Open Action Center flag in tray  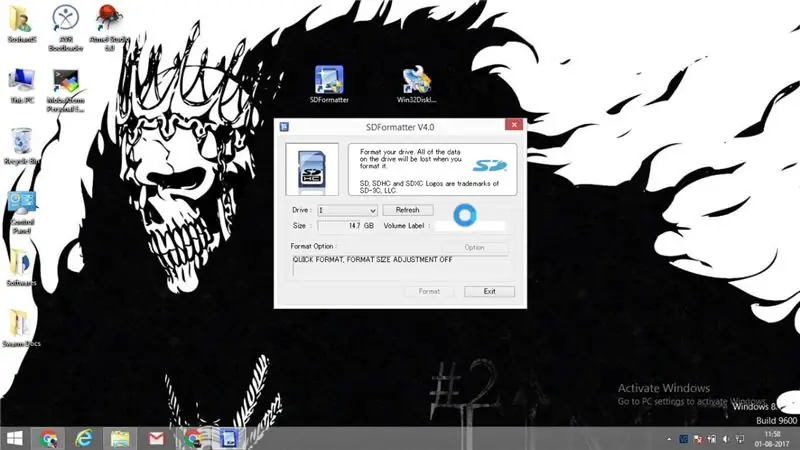(698, 439)
